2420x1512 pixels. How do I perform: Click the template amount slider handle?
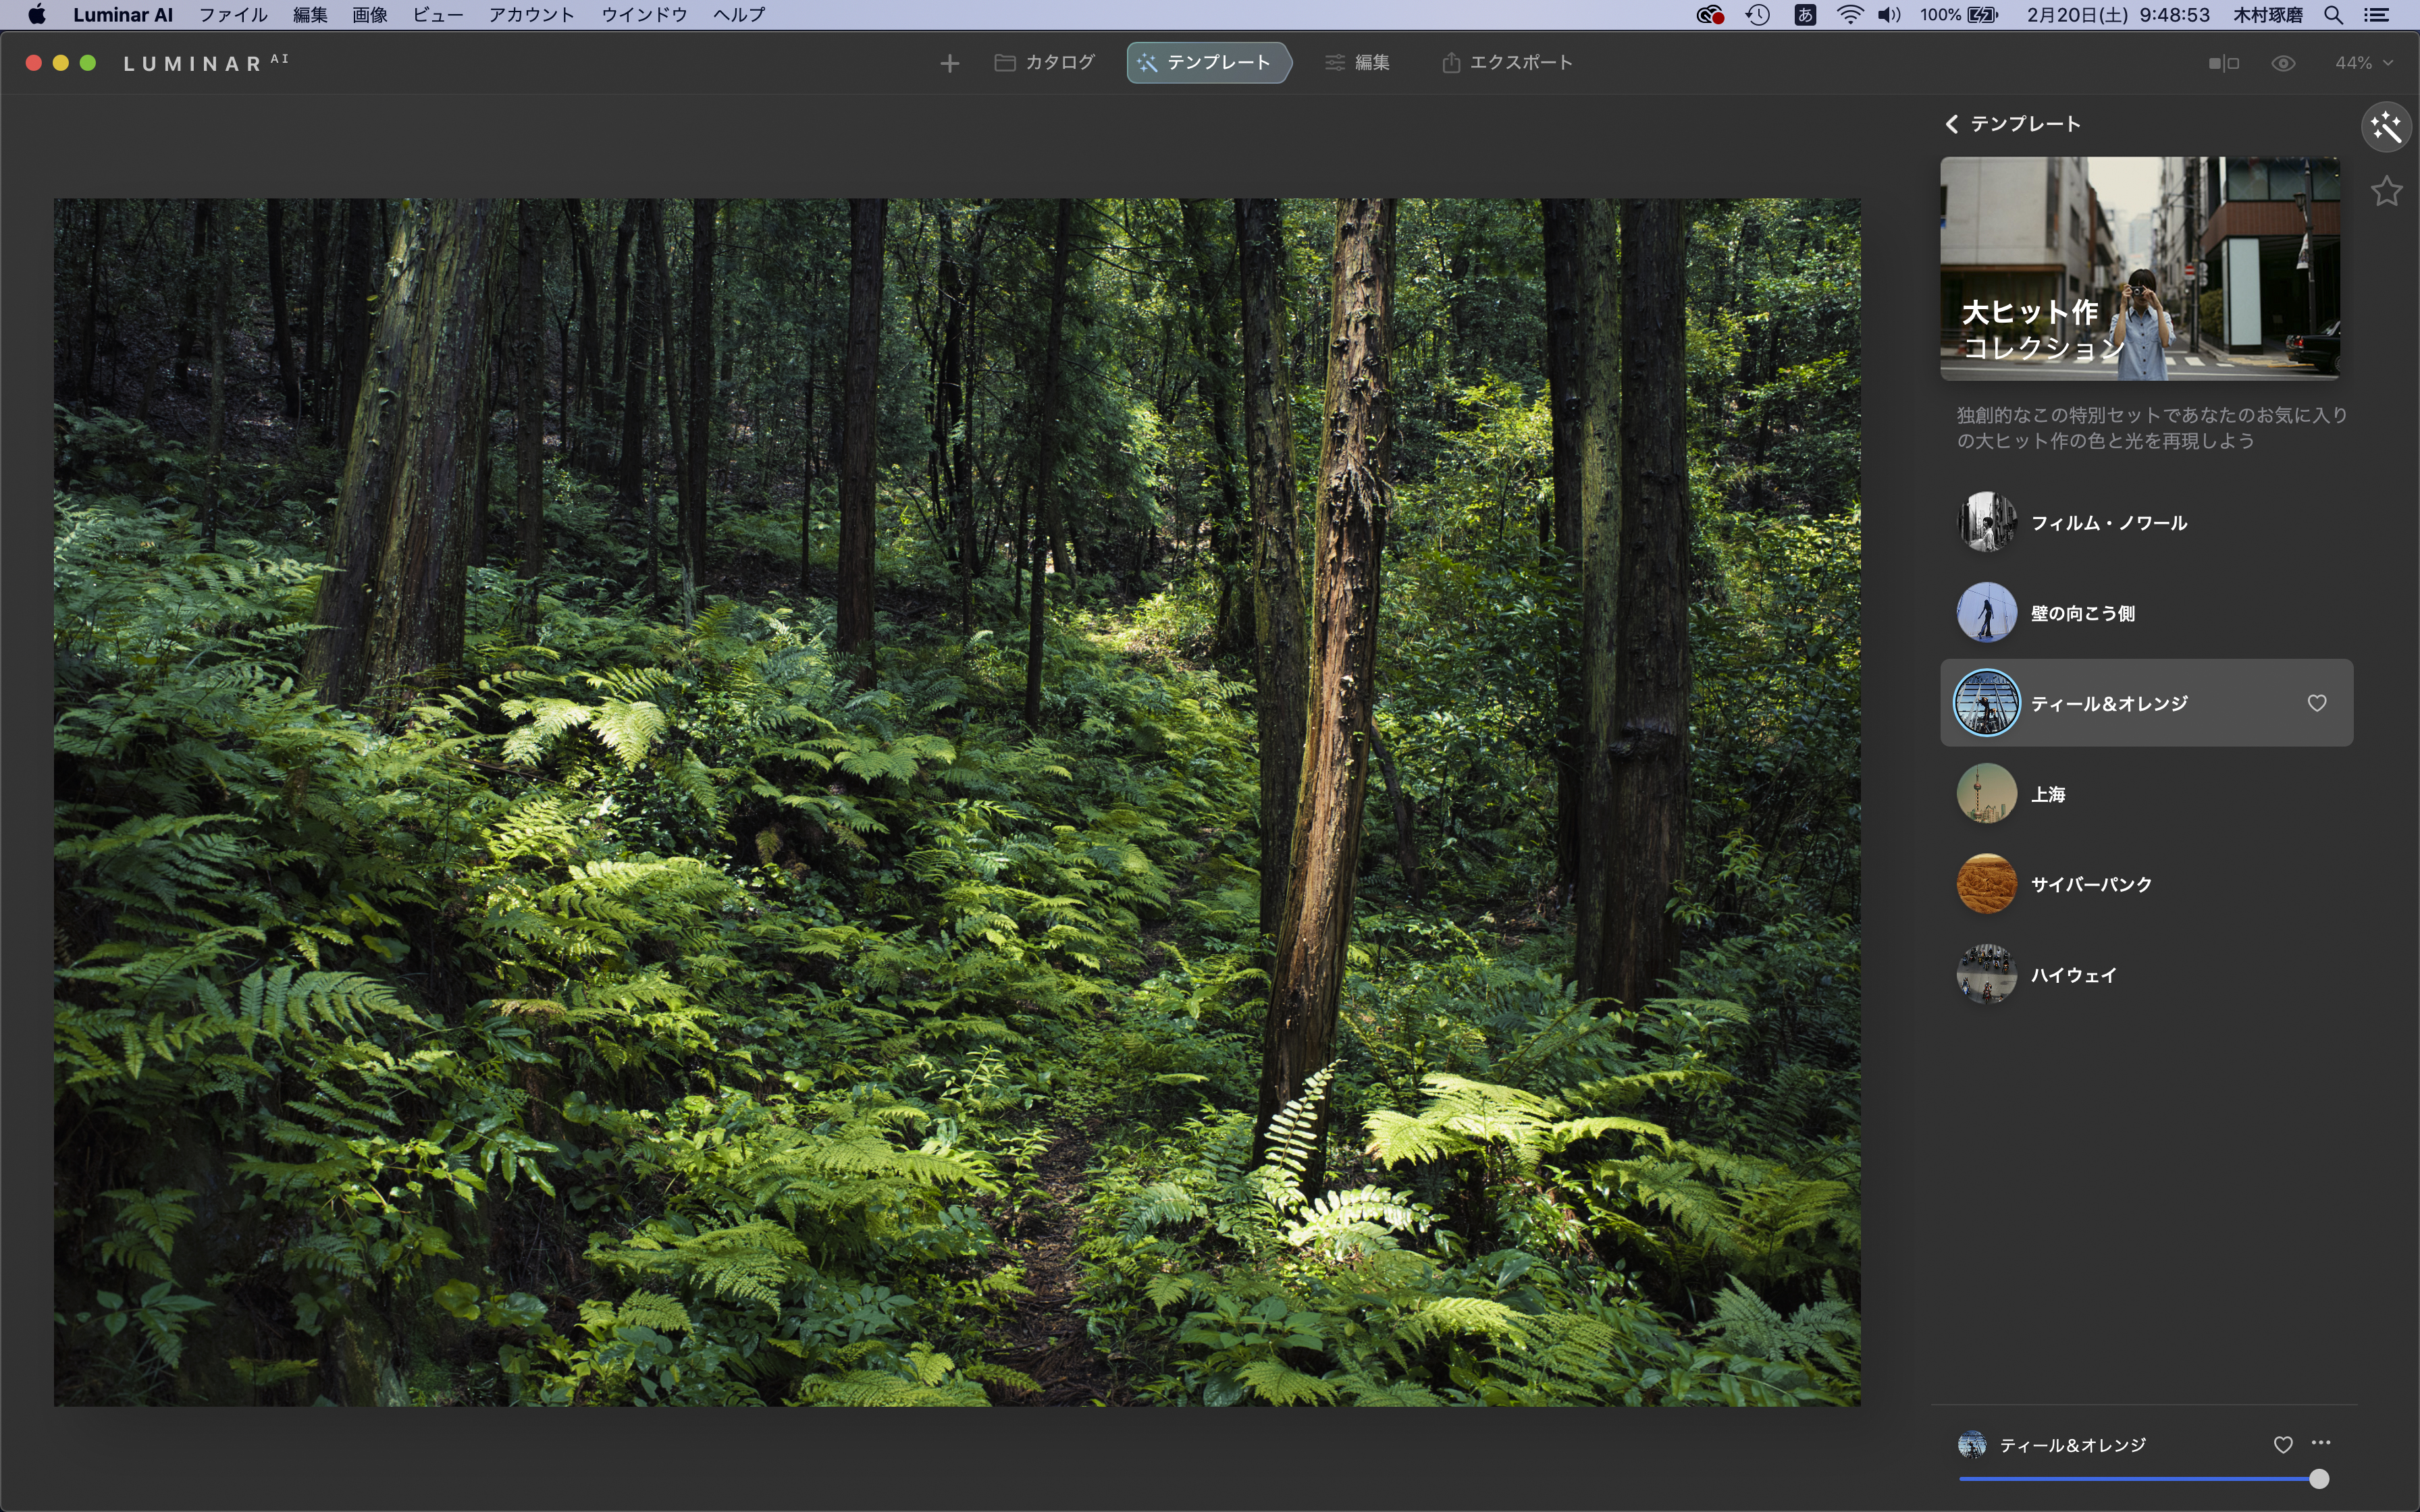point(2318,1479)
